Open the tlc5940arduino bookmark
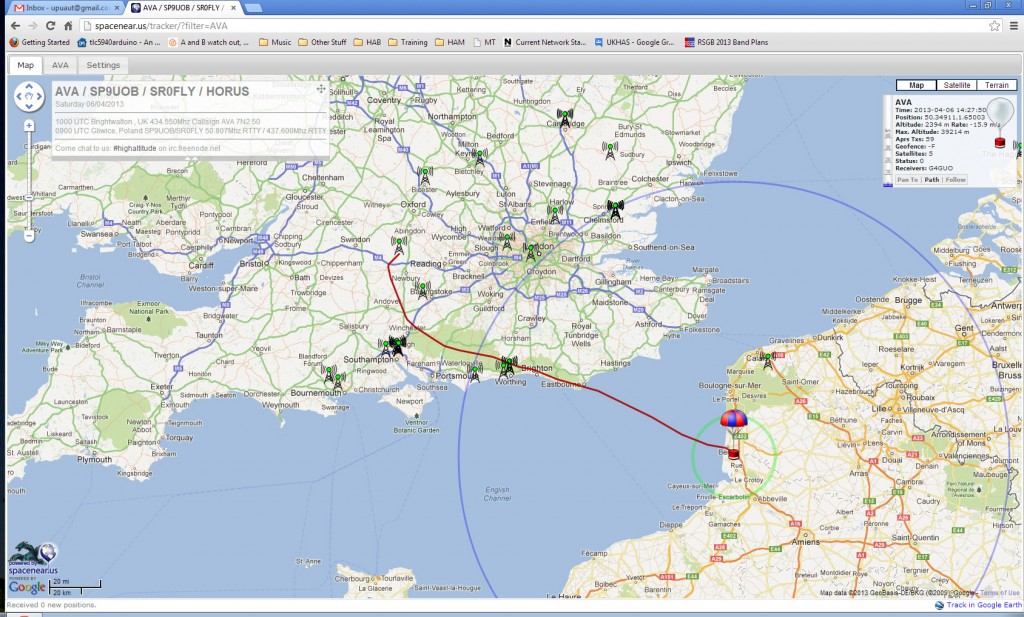The height and width of the screenshot is (617, 1024). click(x=118, y=42)
